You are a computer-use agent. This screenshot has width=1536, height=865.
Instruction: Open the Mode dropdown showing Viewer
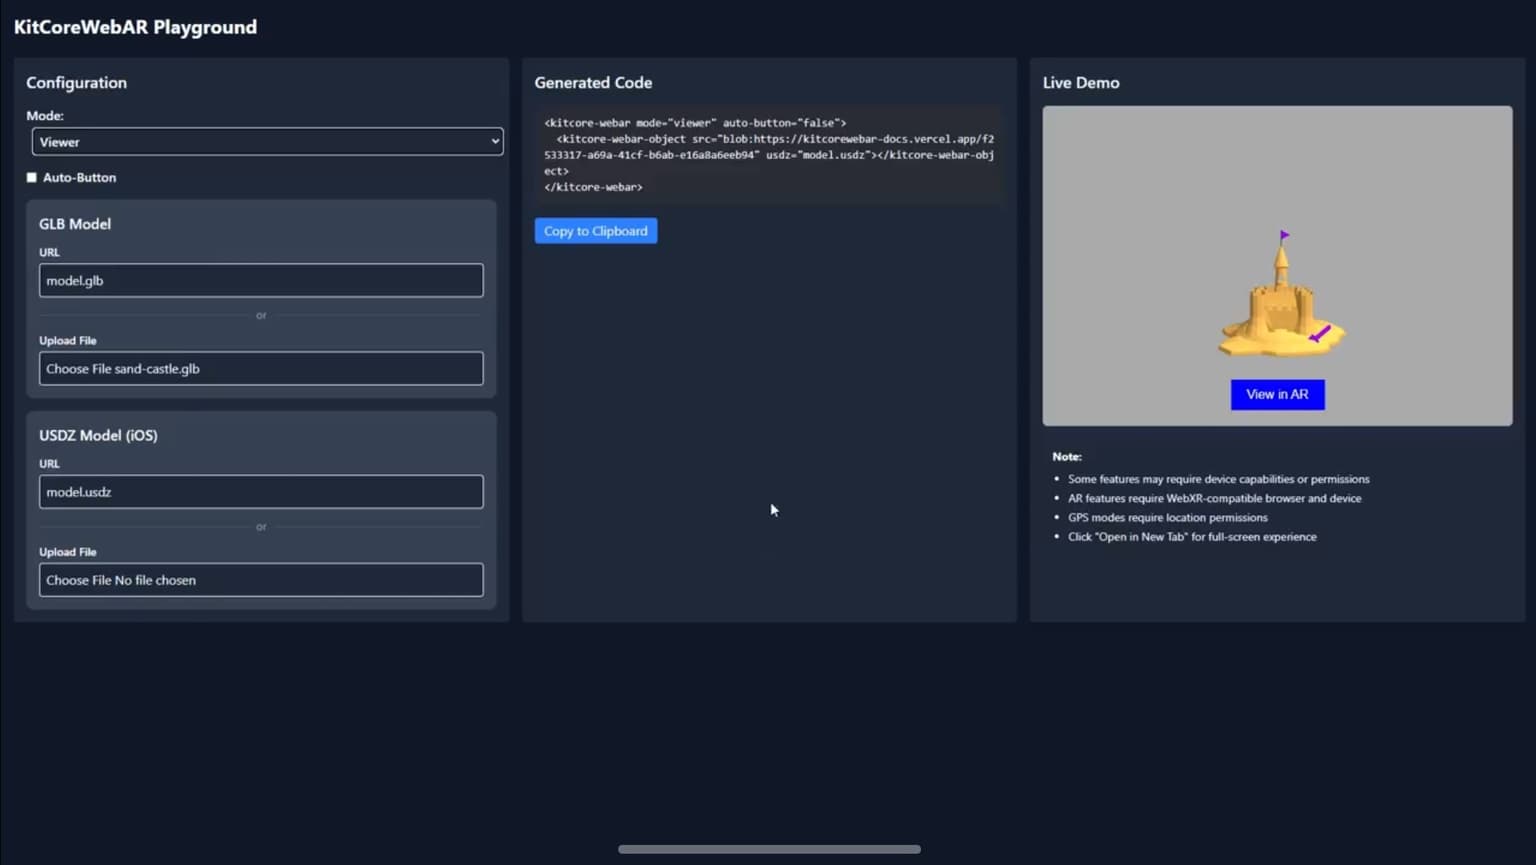coord(266,142)
